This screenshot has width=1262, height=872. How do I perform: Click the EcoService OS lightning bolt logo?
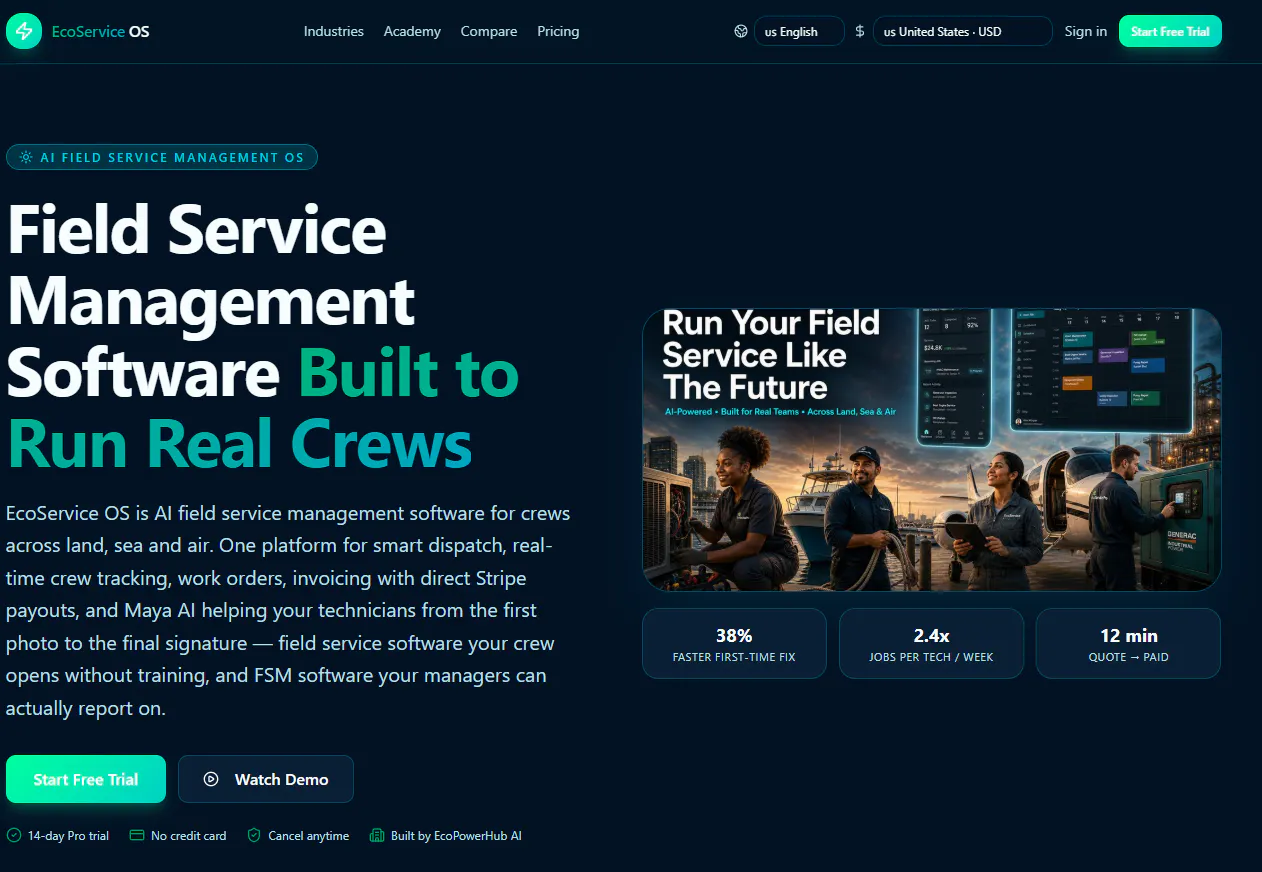[x=24, y=31]
